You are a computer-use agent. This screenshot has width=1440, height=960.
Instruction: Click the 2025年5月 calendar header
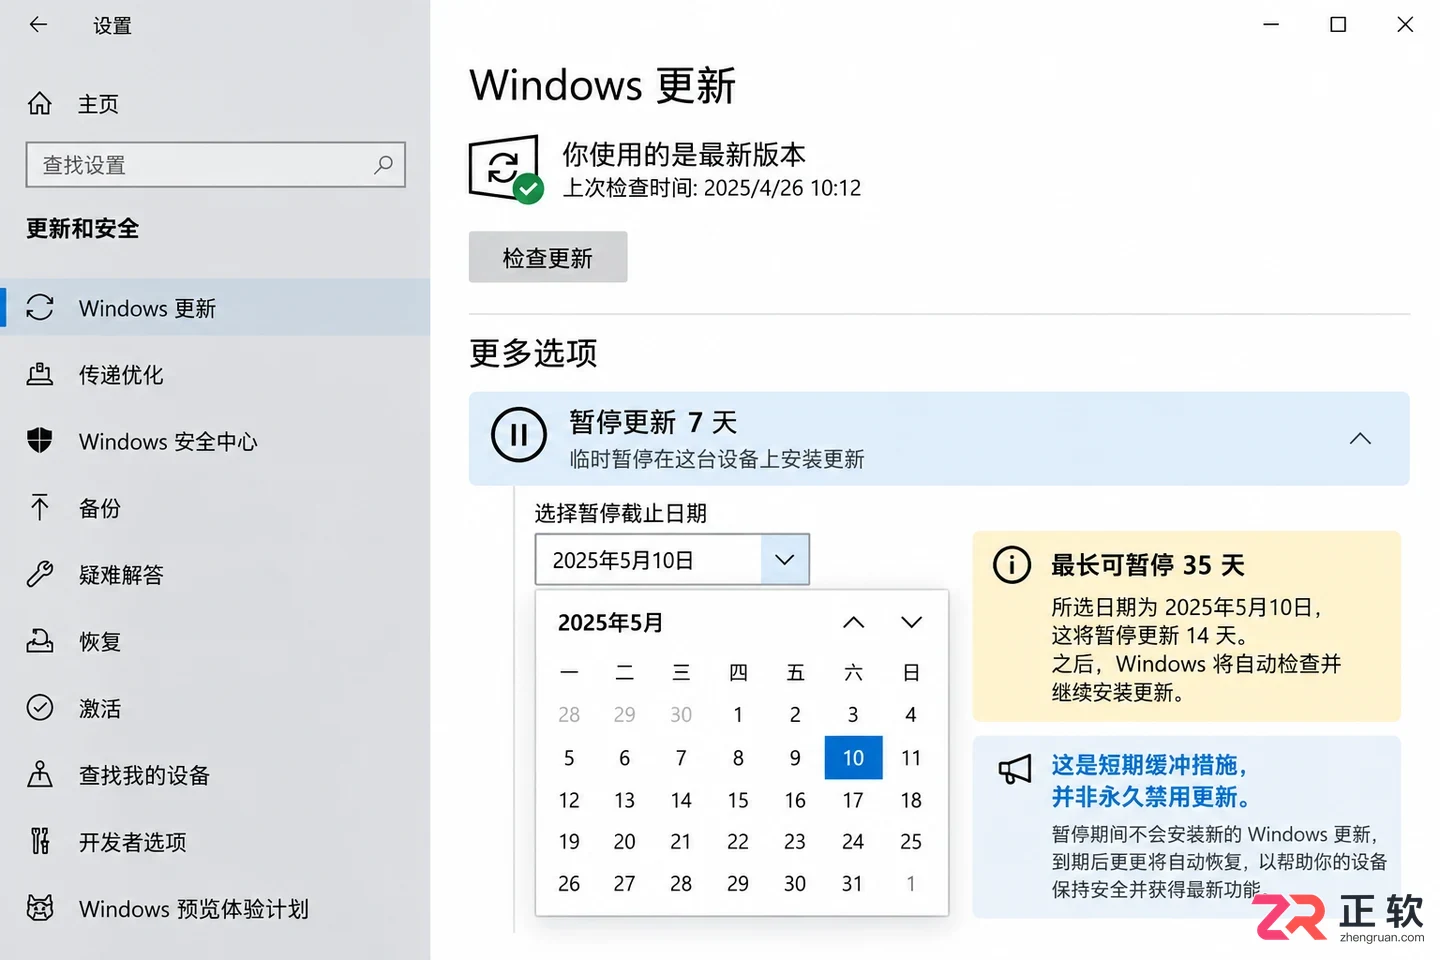click(610, 622)
